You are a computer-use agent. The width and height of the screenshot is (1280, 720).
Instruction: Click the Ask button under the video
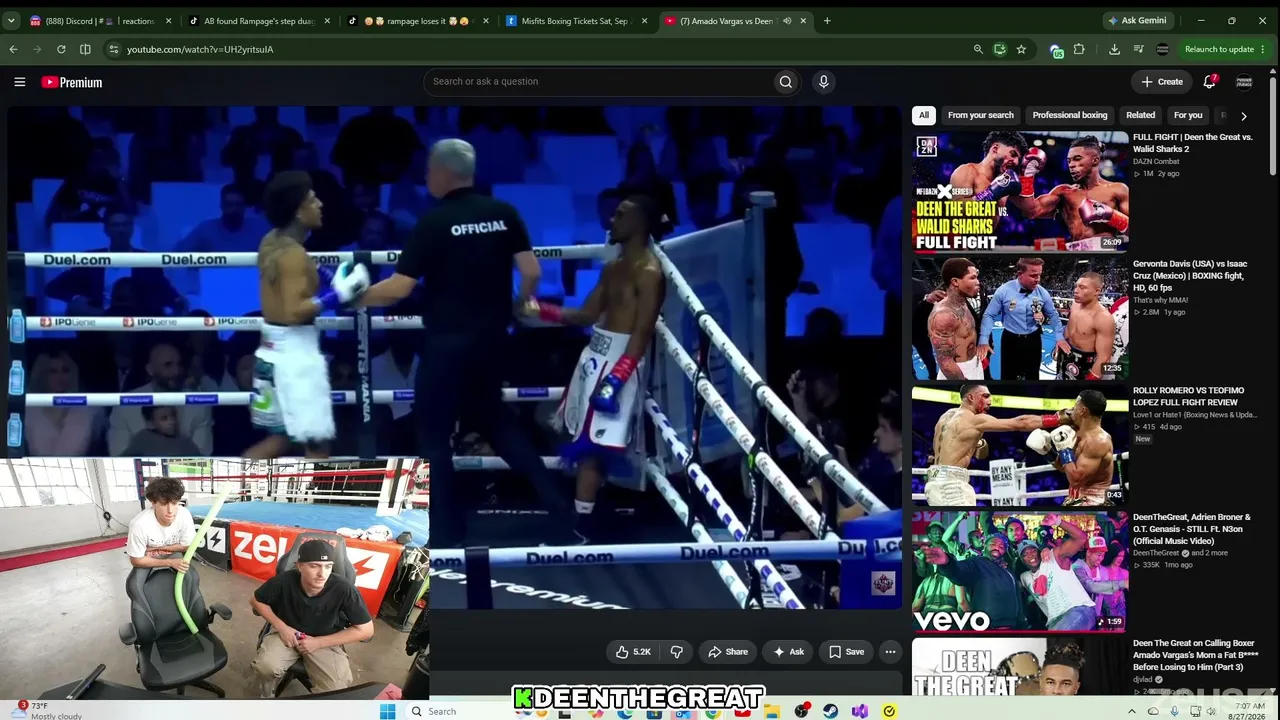pos(788,652)
